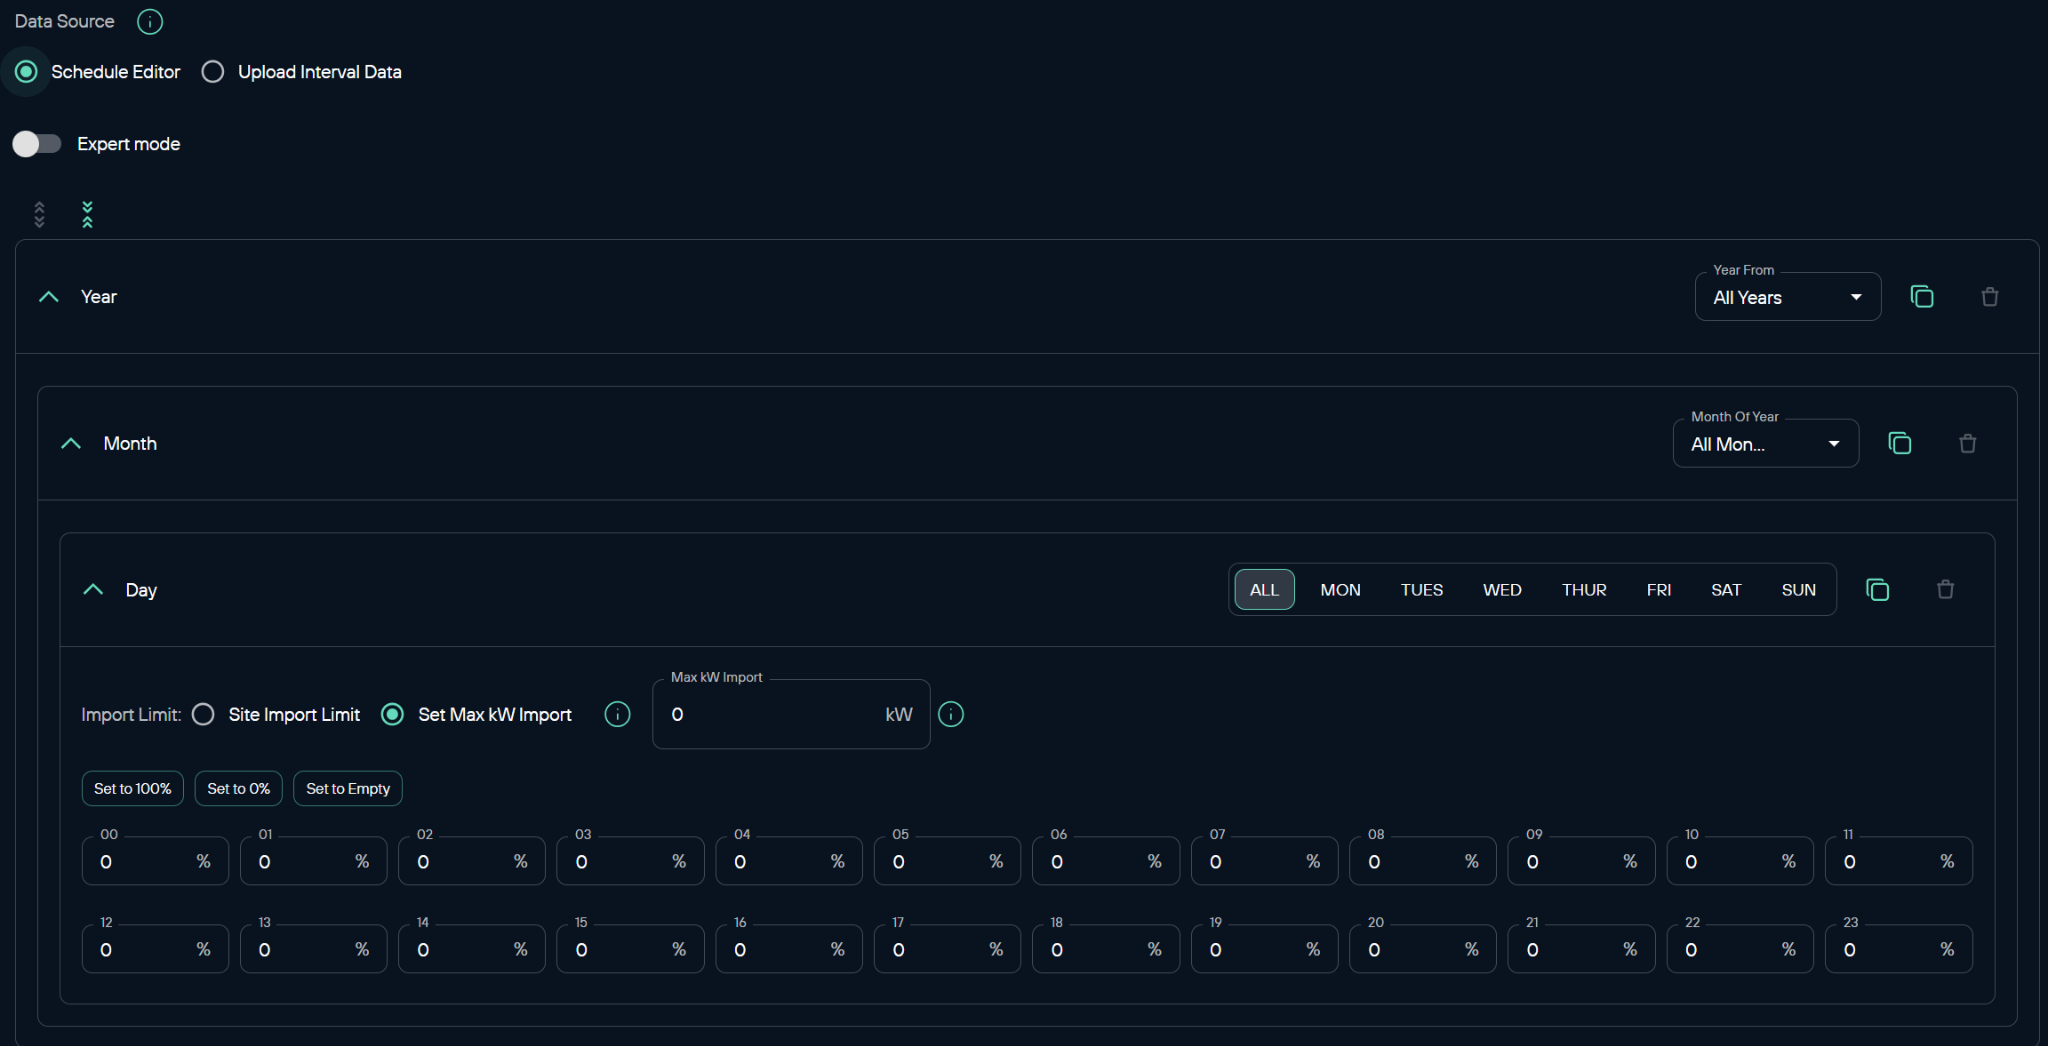Select the MON day tab

[x=1340, y=590]
